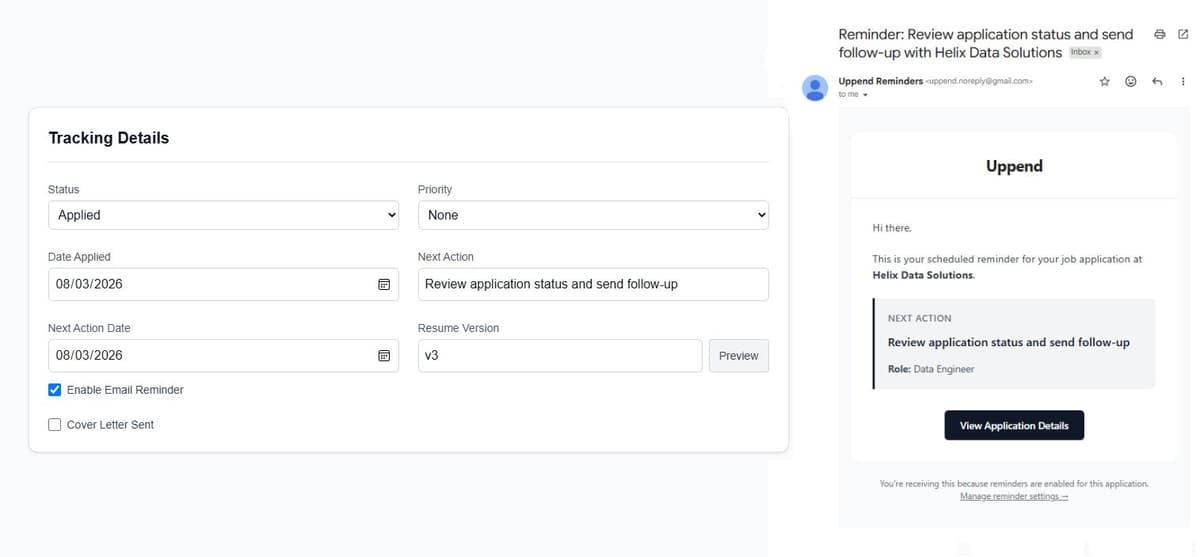The image size is (1200, 557).
Task: Star the Uppend Reminders email
Action: coord(1105,81)
